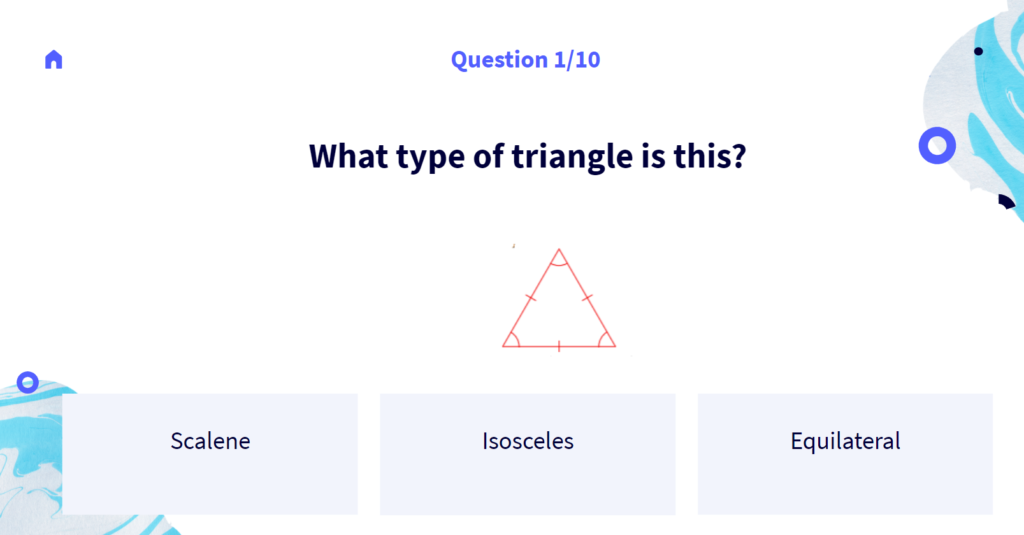Click the tick mark on triangle's left side
Screen dimensions: 1024x535
coord(531,298)
